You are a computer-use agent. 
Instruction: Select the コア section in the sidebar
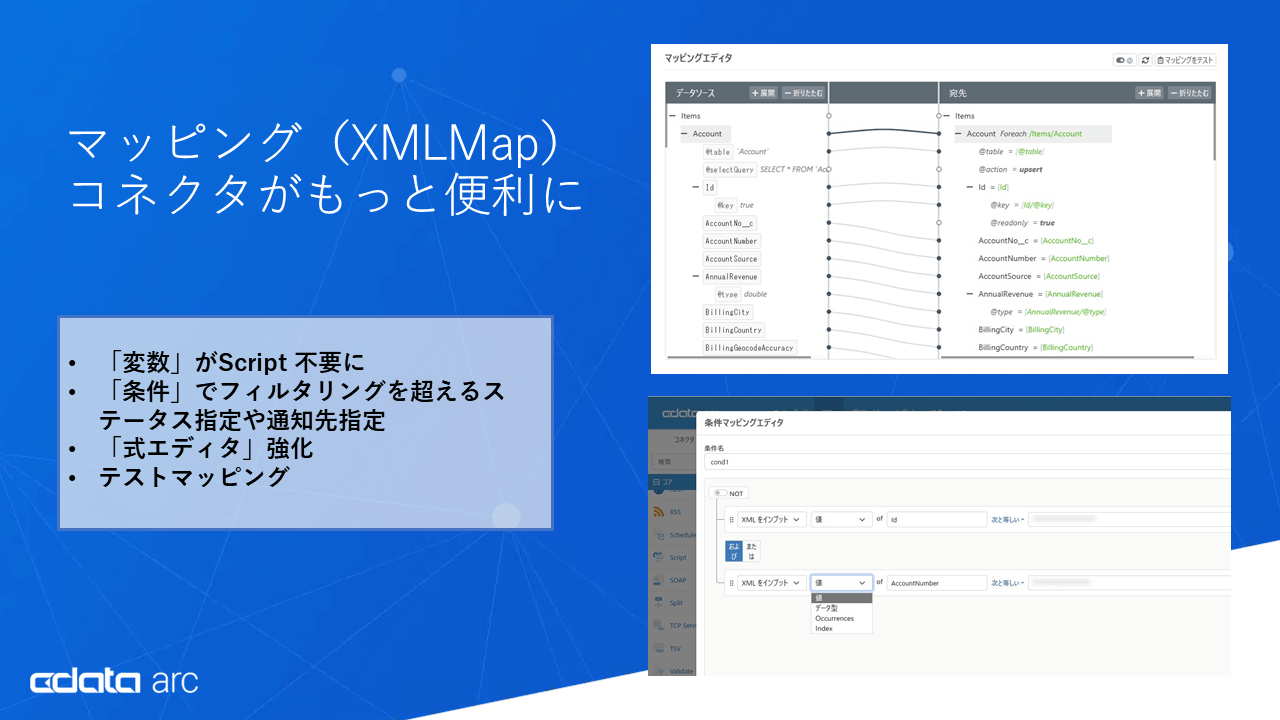tap(665, 482)
